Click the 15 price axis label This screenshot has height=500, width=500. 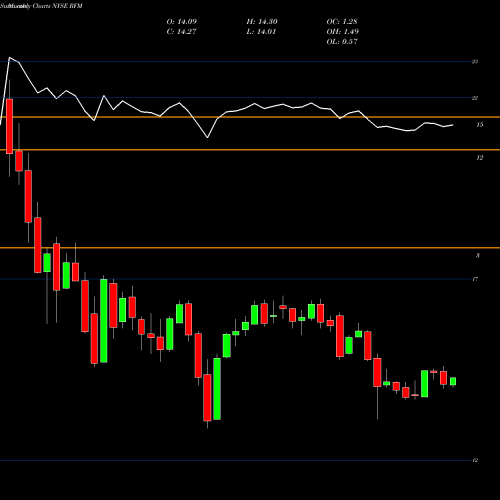pos(480,125)
